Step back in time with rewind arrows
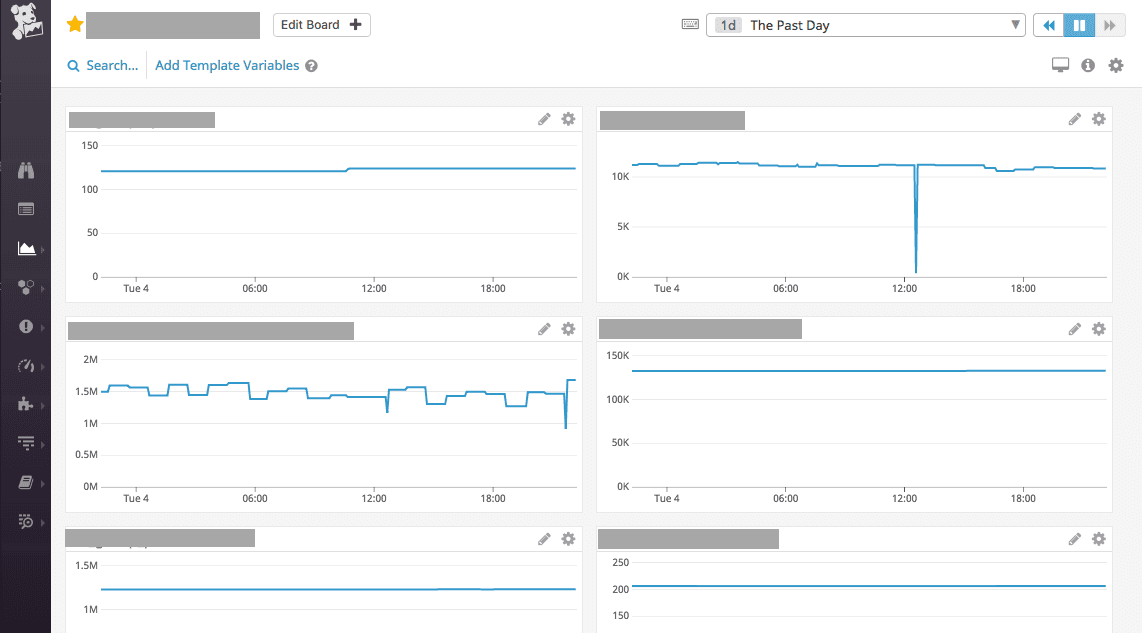The height and width of the screenshot is (633, 1142). (1050, 25)
